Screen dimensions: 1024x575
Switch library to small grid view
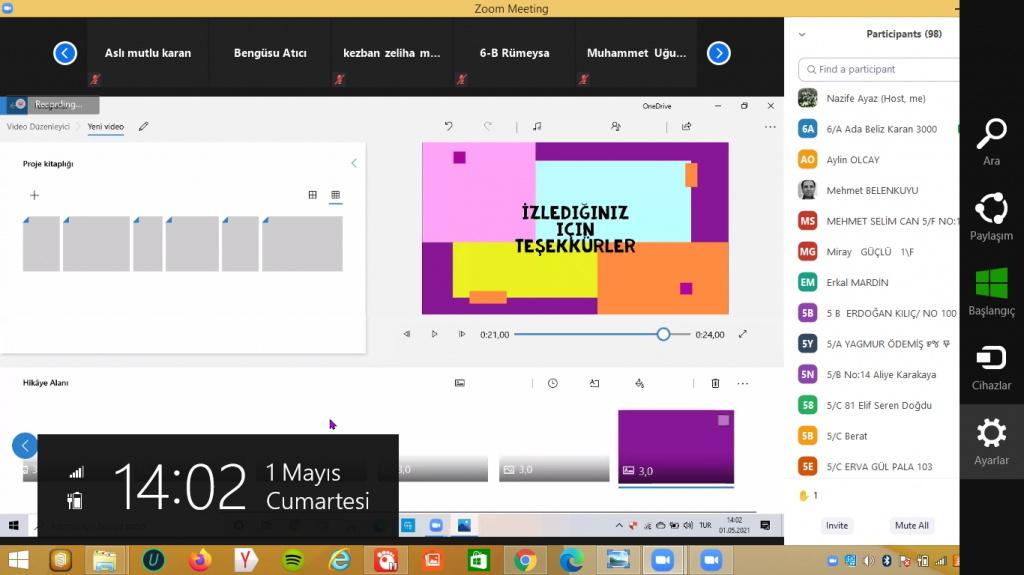click(335, 195)
